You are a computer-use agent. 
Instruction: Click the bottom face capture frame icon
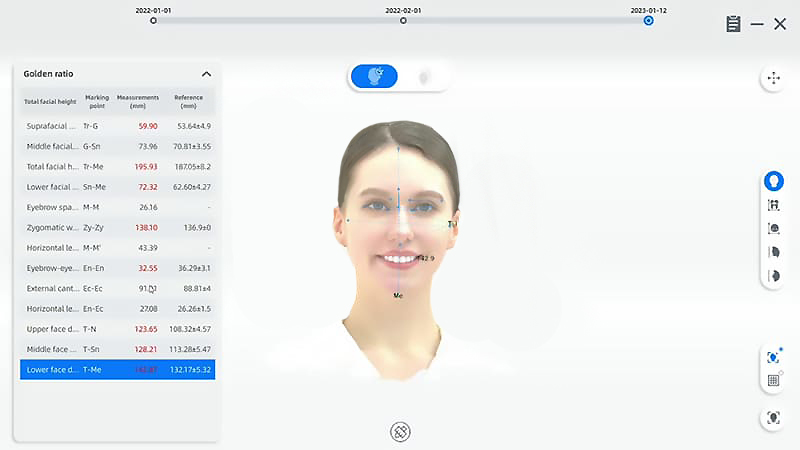pyautogui.click(x=773, y=418)
